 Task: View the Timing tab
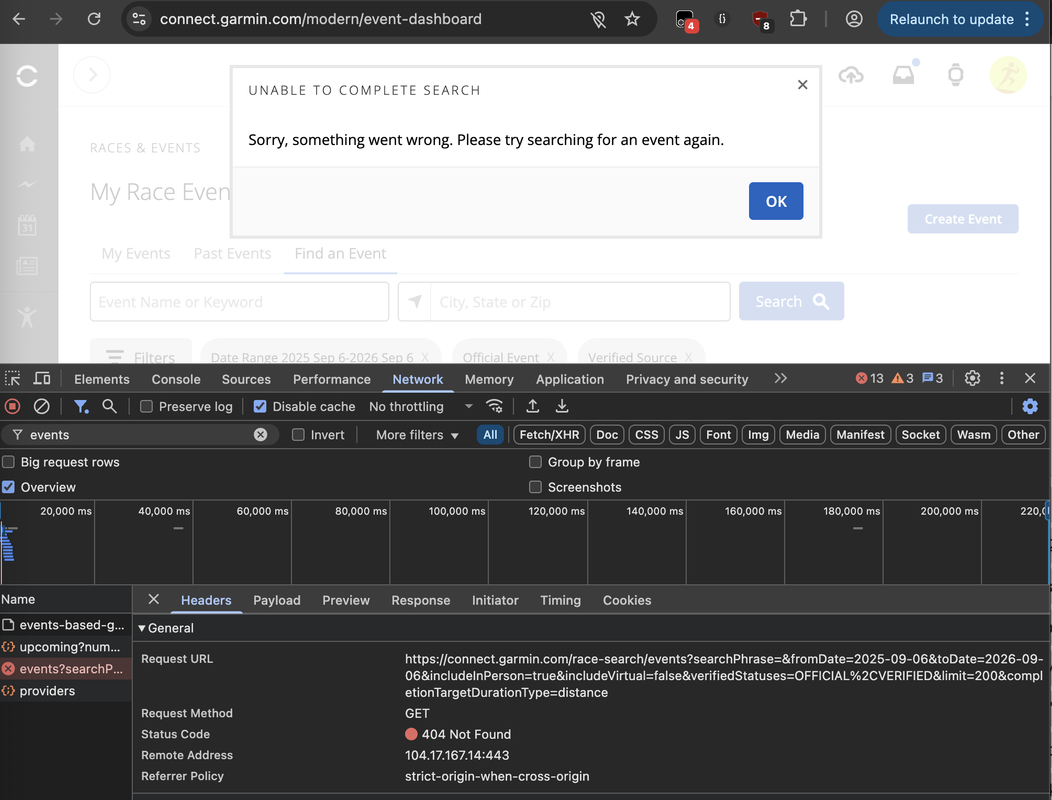click(x=560, y=601)
